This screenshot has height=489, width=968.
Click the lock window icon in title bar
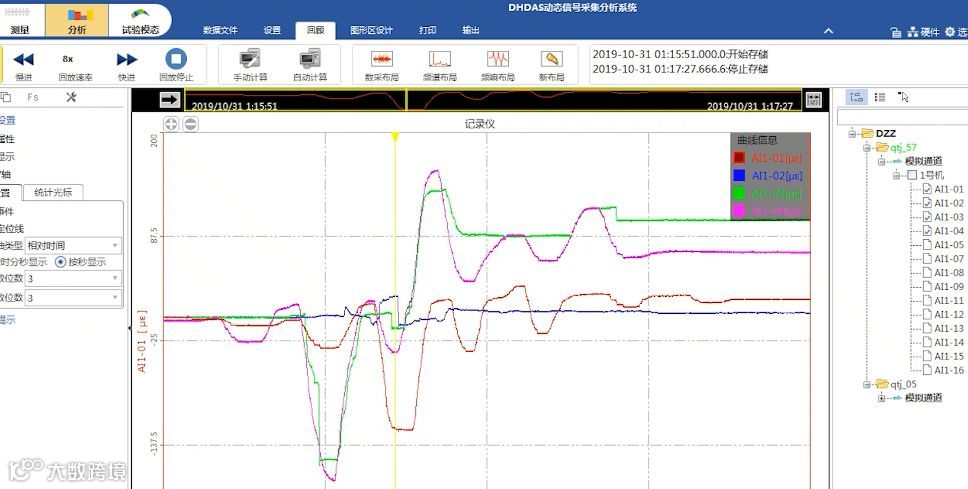point(896,32)
